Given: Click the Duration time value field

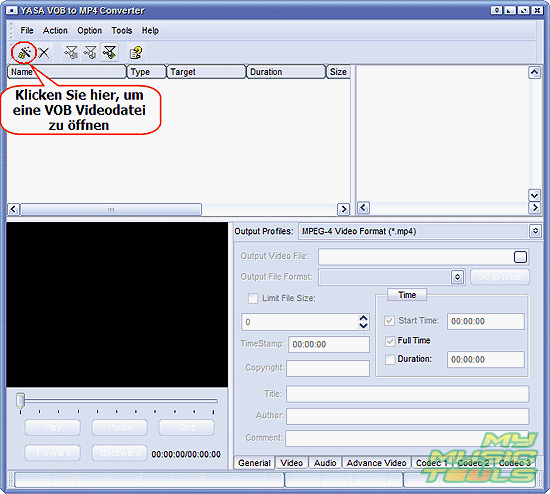Looking at the screenshot, I should (x=486, y=360).
